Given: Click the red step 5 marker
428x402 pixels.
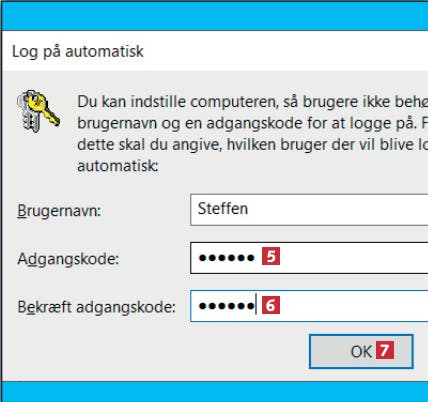Looking at the screenshot, I should point(271,256).
